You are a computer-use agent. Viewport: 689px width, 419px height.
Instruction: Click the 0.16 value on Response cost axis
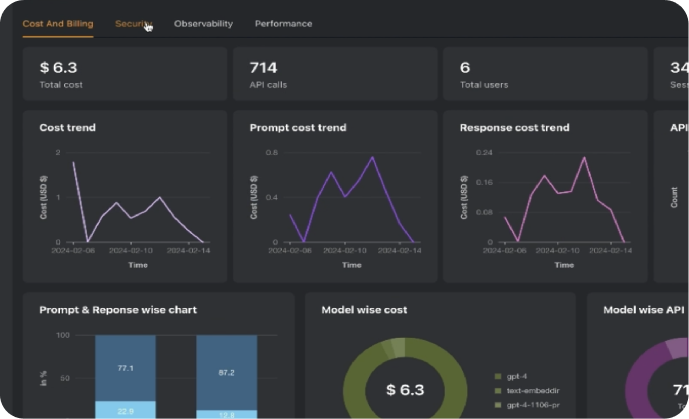(x=484, y=182)
